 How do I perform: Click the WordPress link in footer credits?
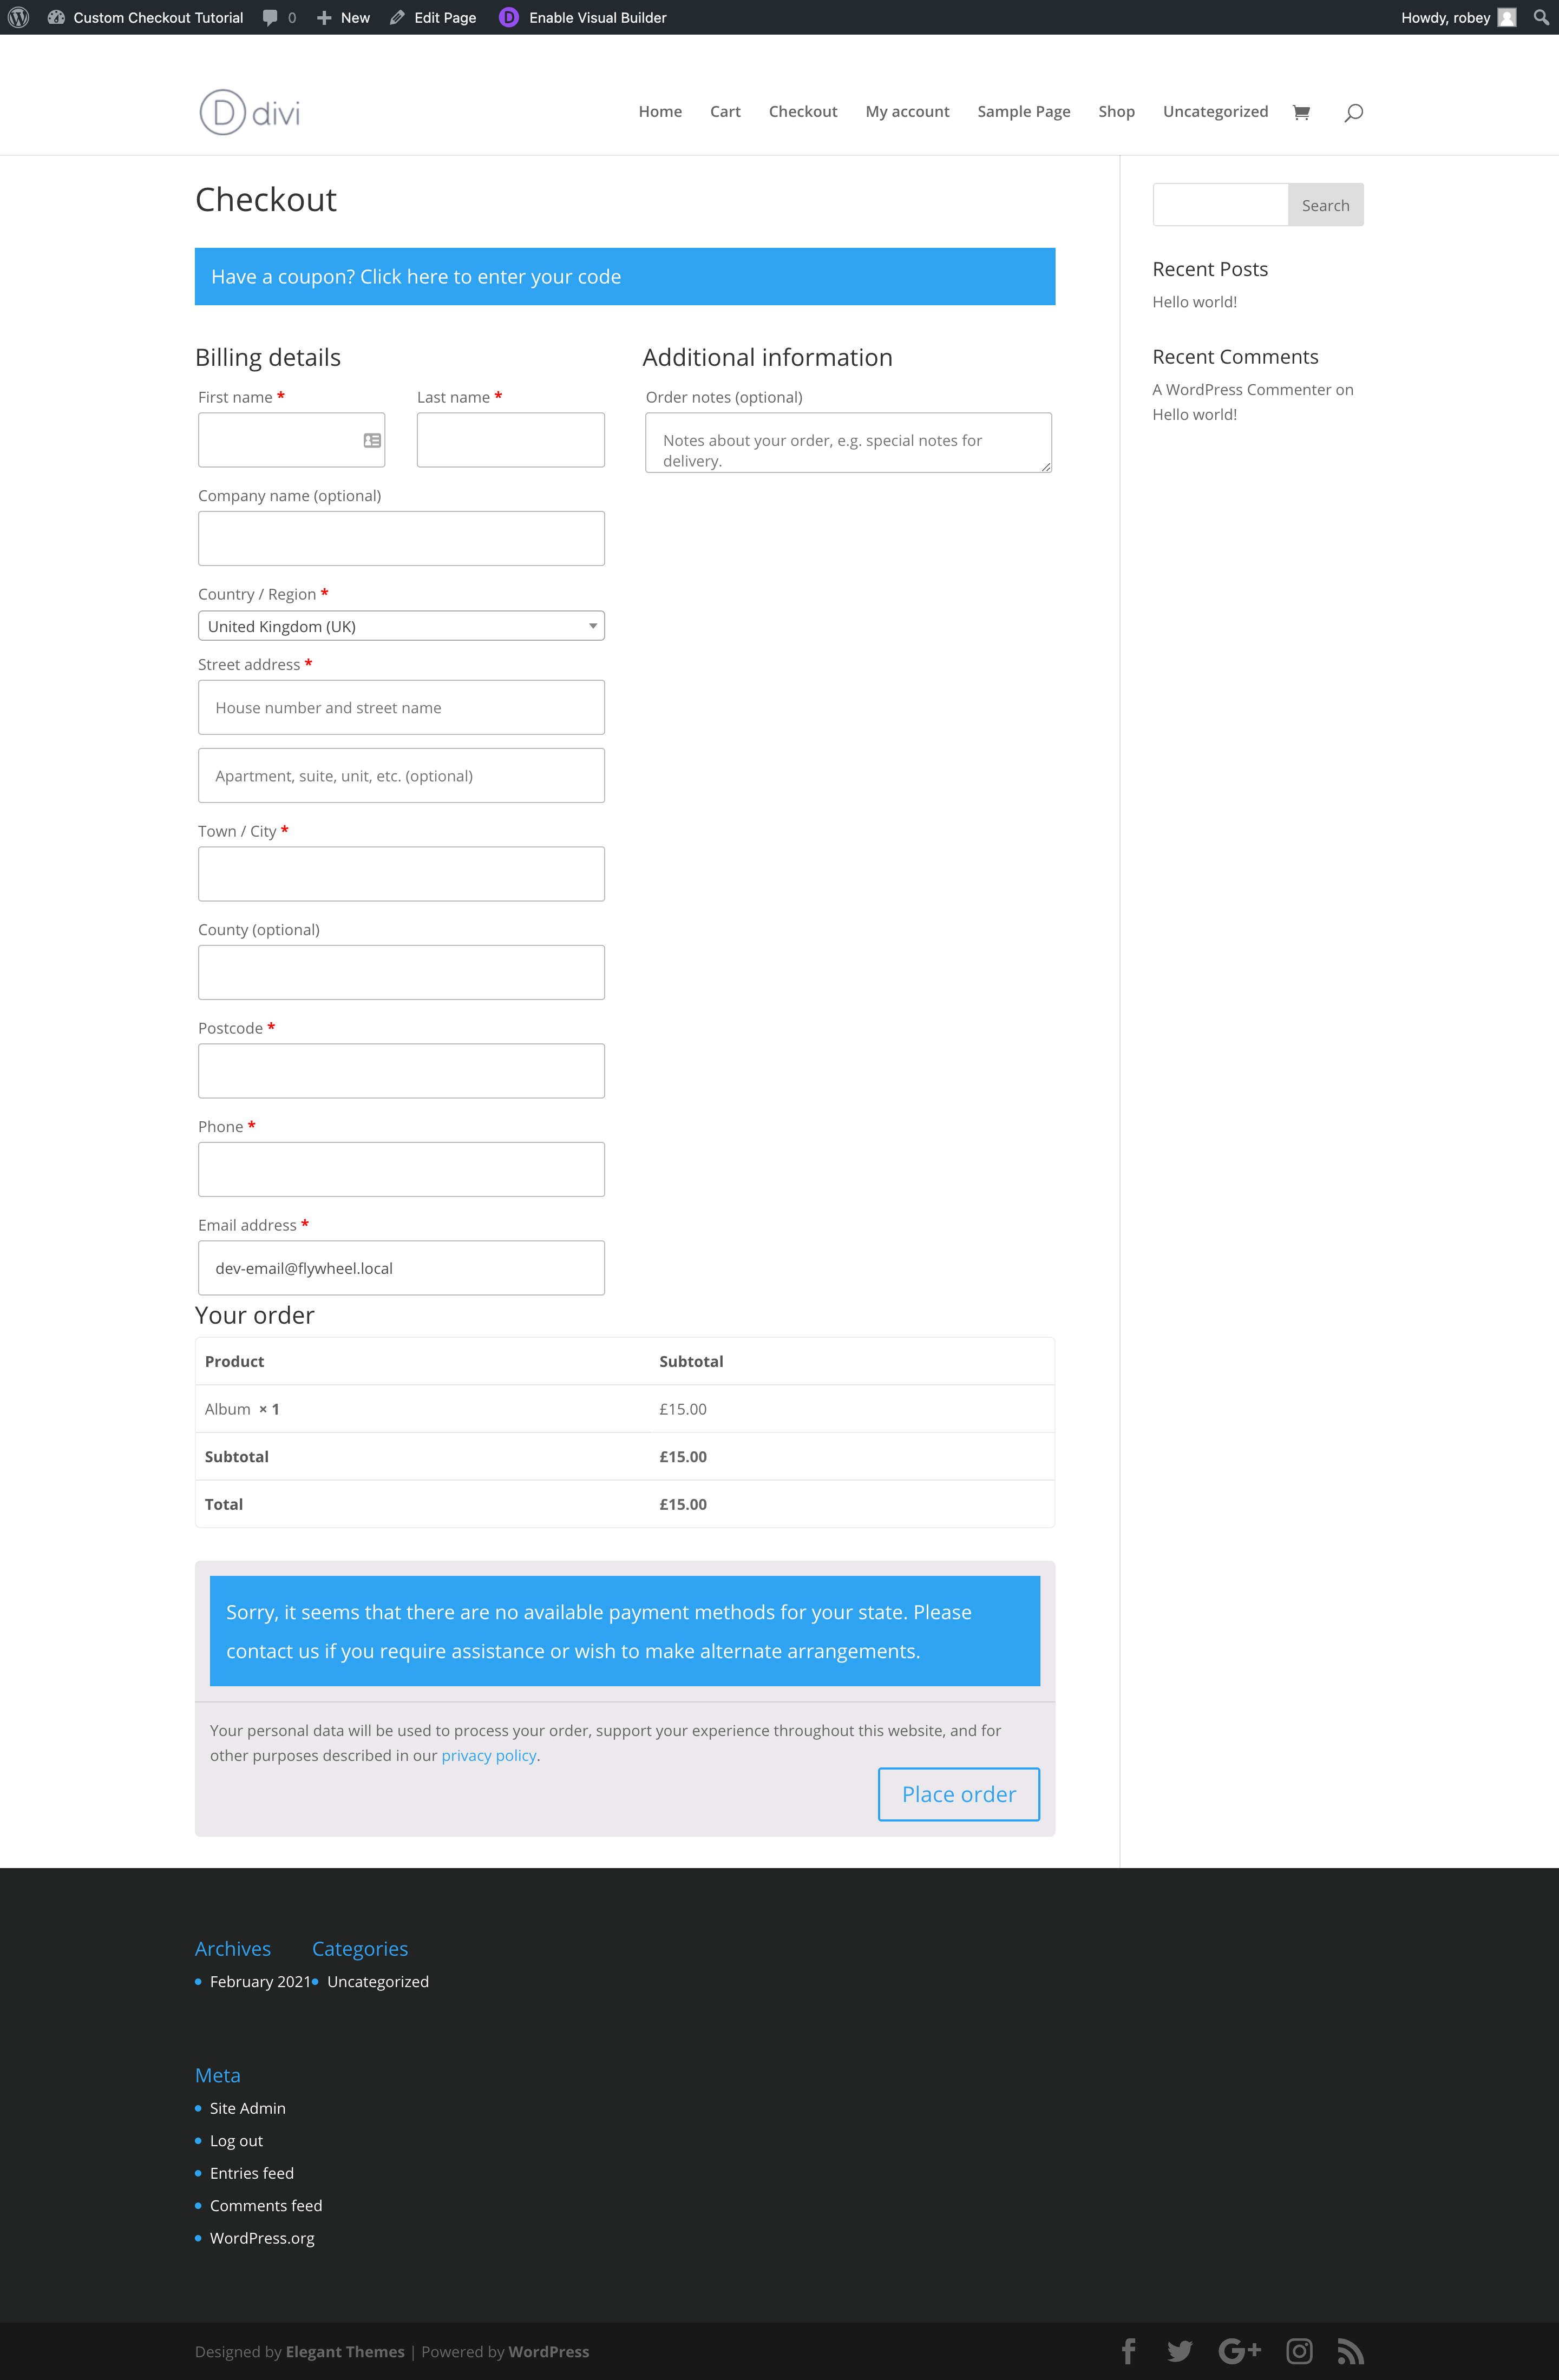click(x=548, y=2352)
